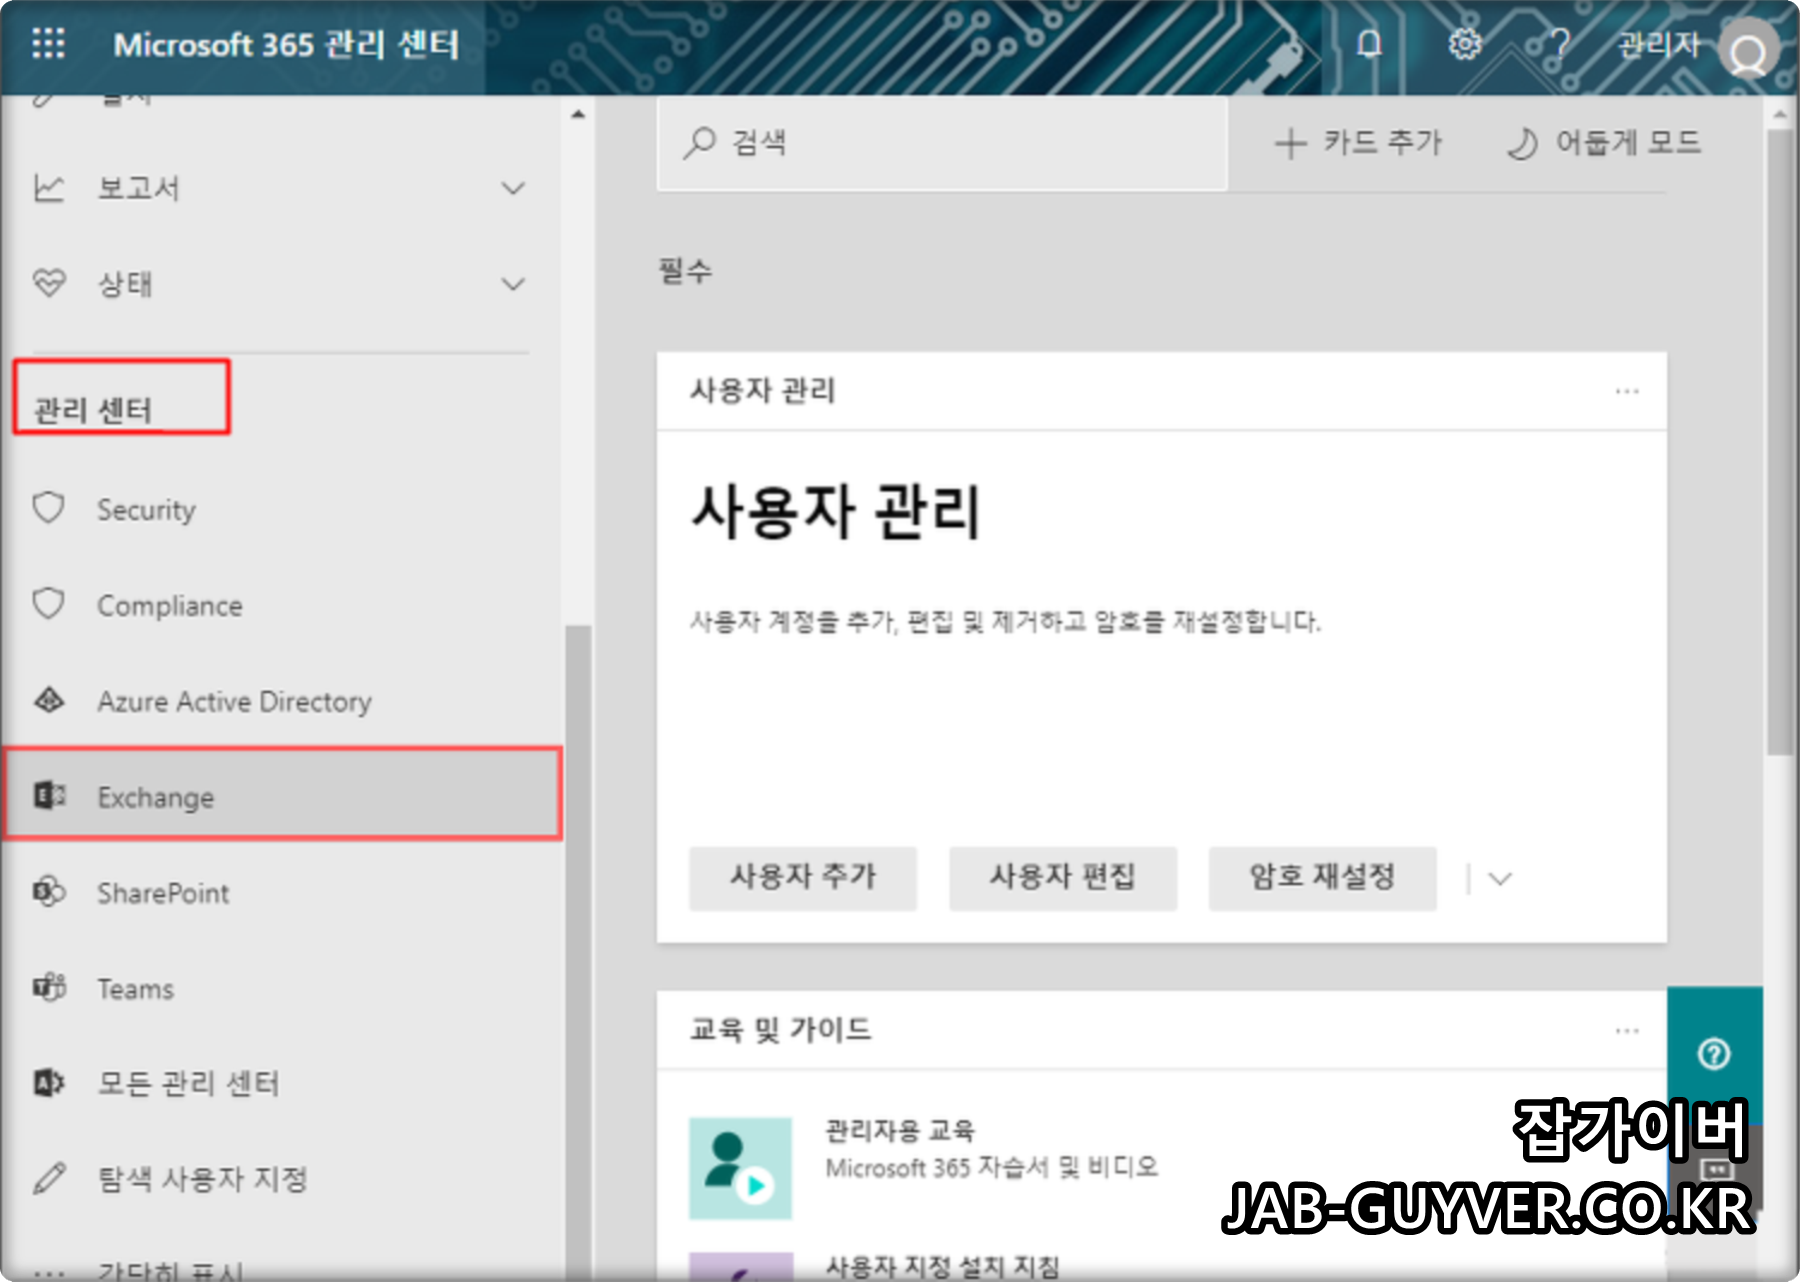
Task: Click the 검색 input field
Action: click(942, 143)
